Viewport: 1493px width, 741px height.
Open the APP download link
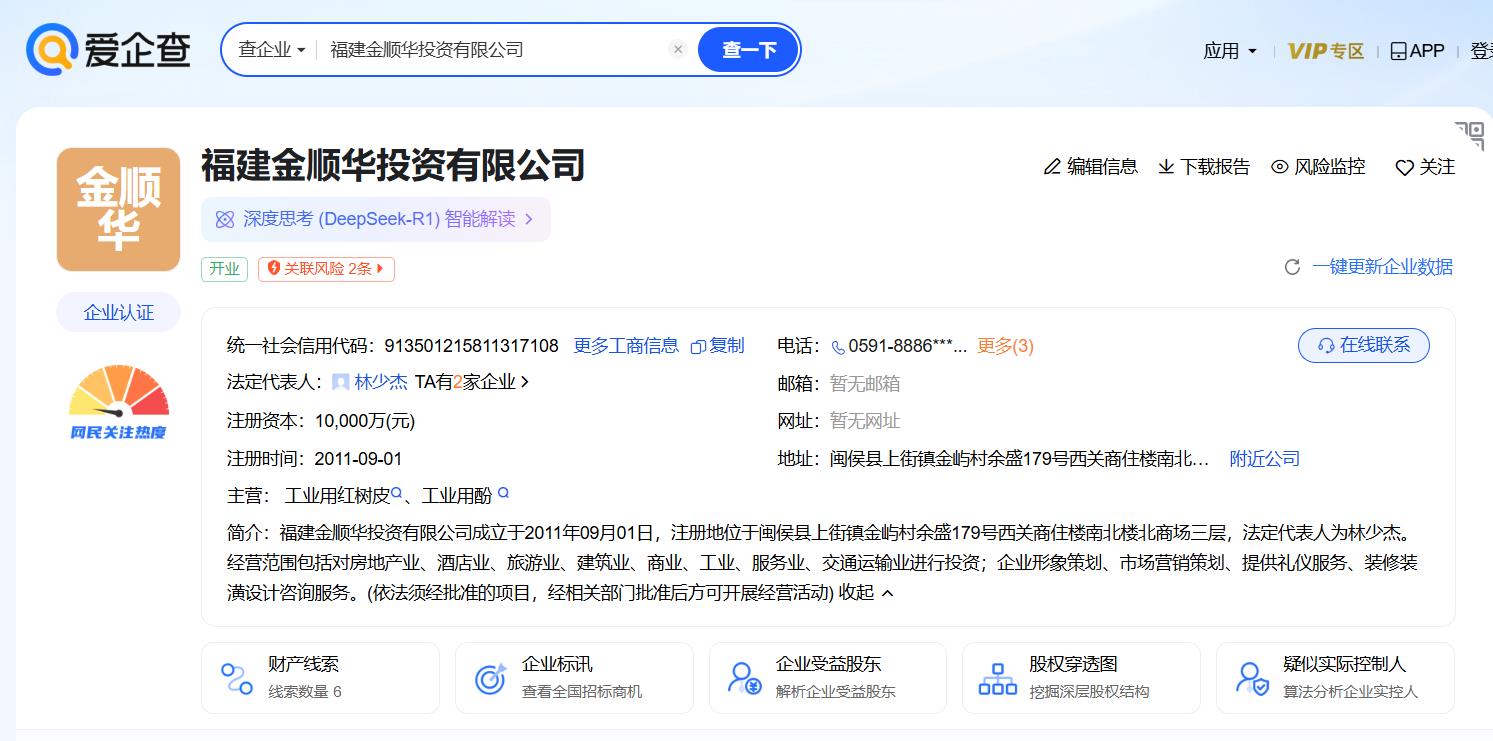tap(1417, 51)
